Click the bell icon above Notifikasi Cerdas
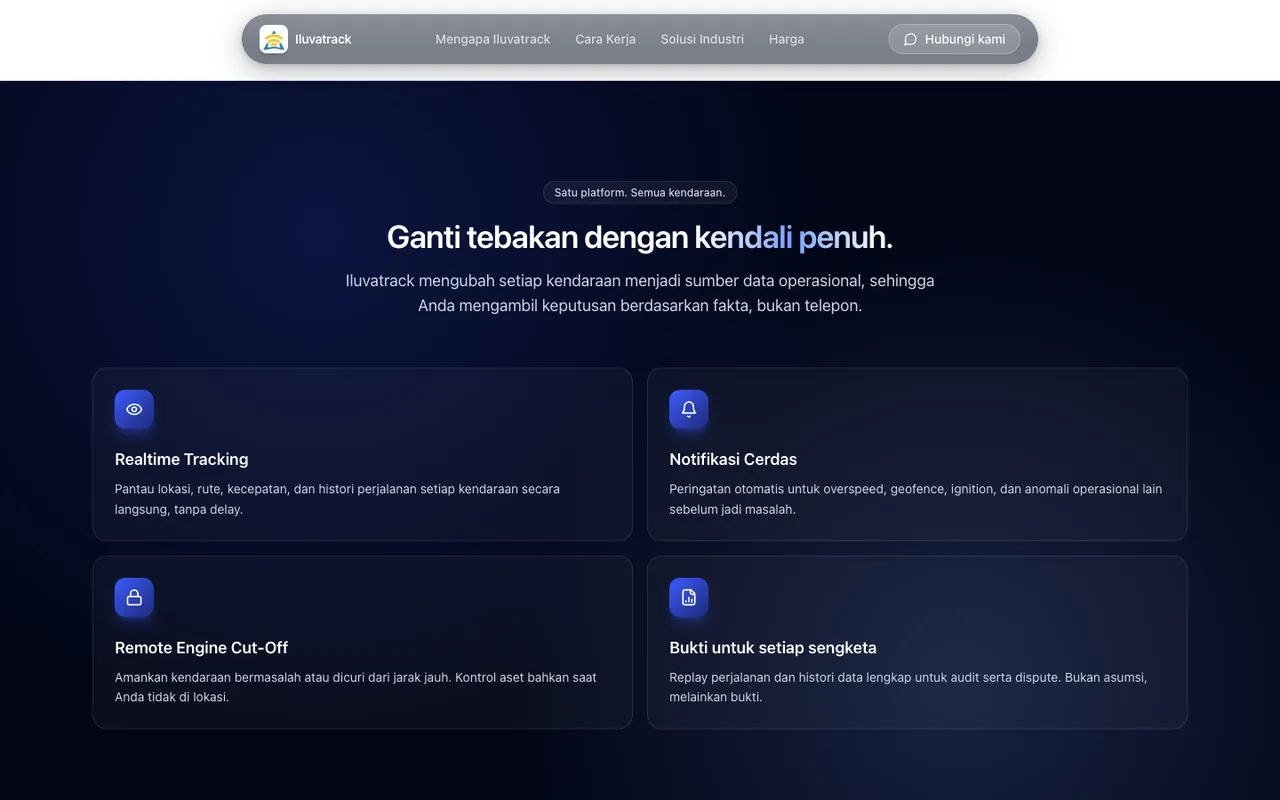 pos(689,409)
